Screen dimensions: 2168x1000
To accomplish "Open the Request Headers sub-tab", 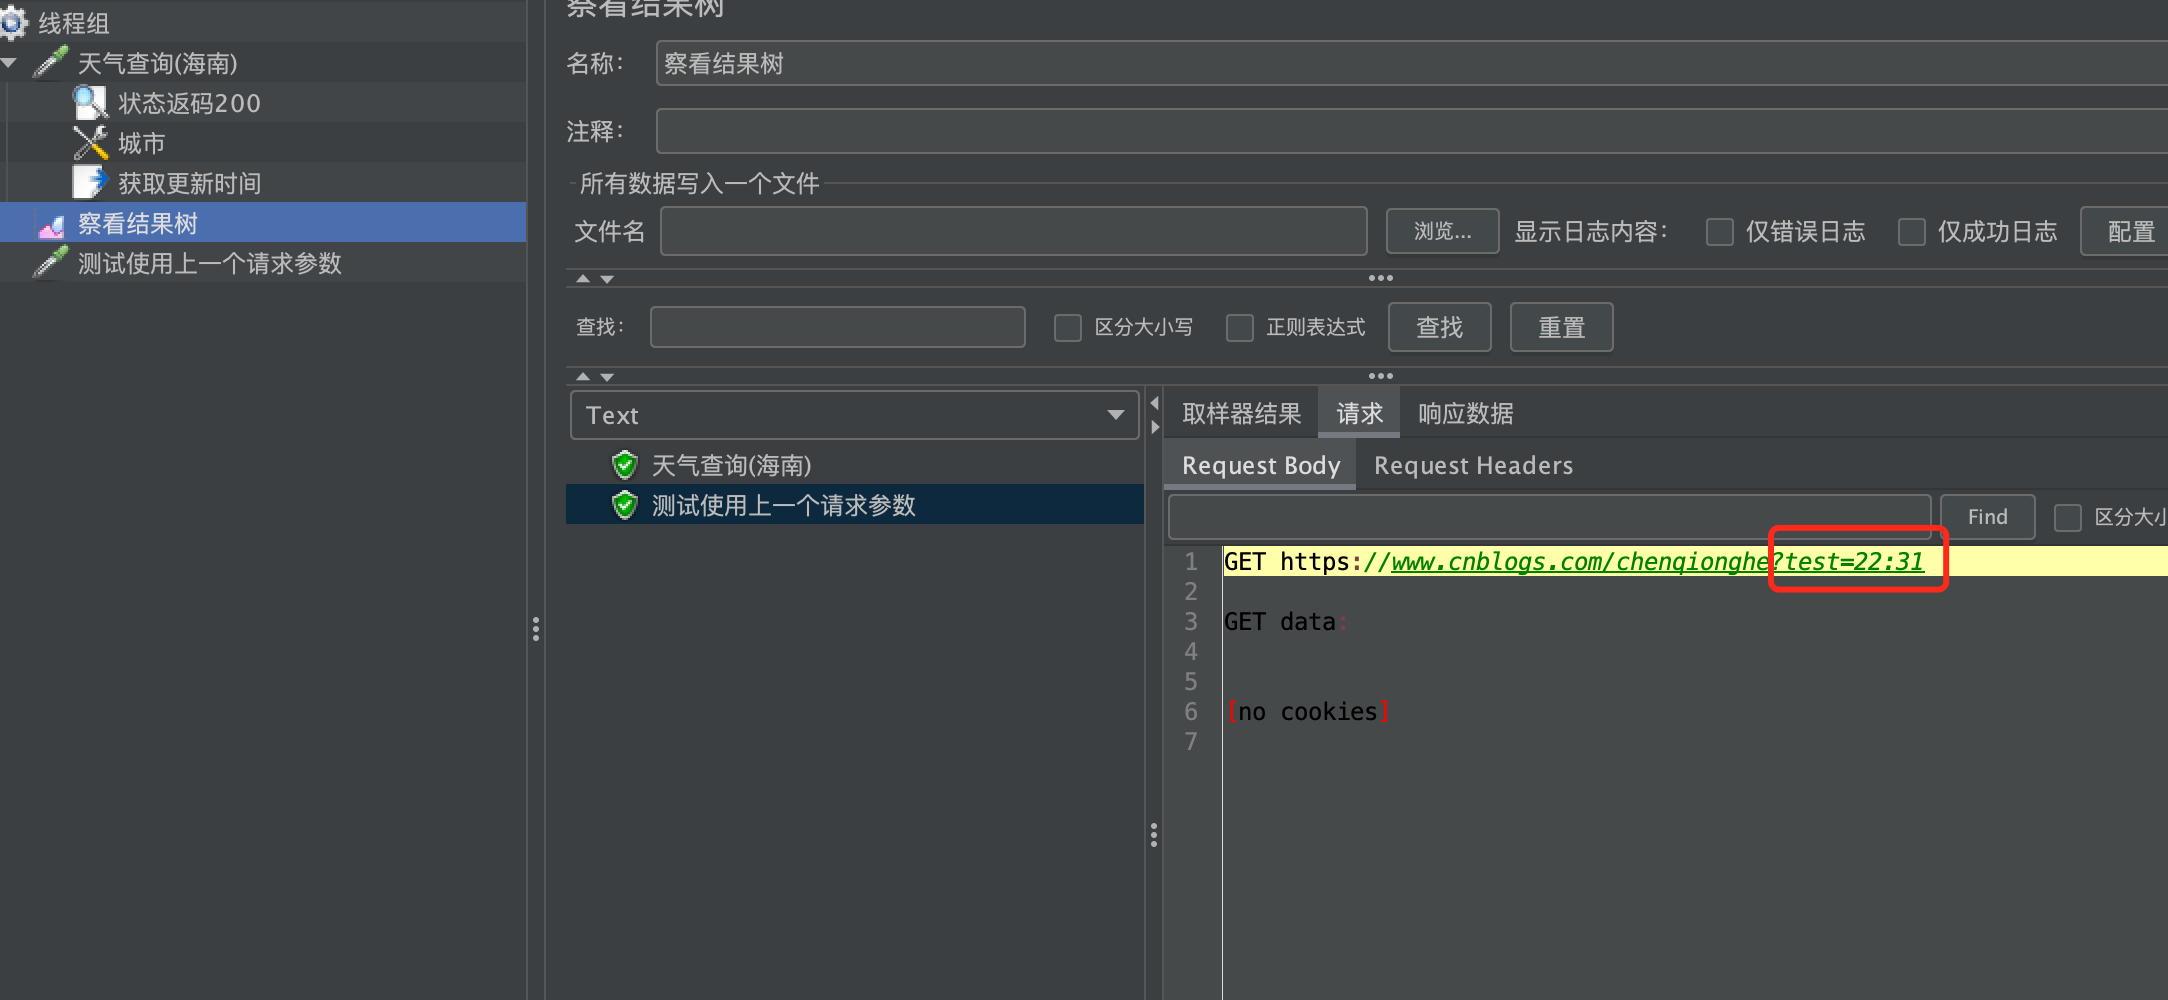I will coord(1473,465).
